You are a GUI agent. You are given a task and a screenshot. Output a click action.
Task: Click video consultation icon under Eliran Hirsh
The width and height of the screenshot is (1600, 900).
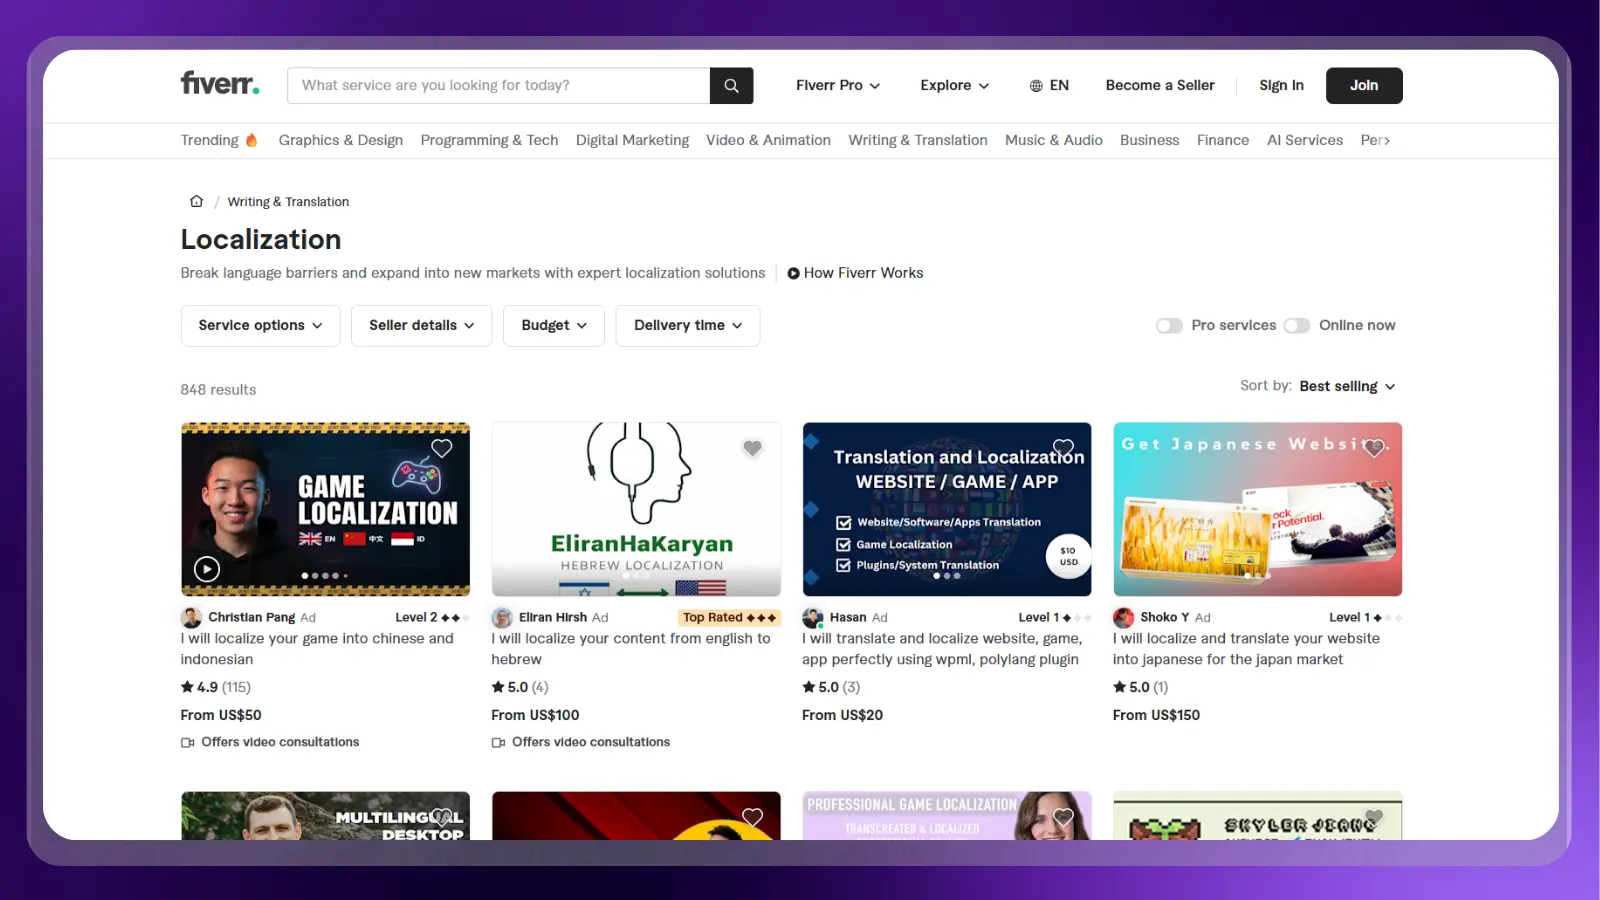click(x=499, y=742)
